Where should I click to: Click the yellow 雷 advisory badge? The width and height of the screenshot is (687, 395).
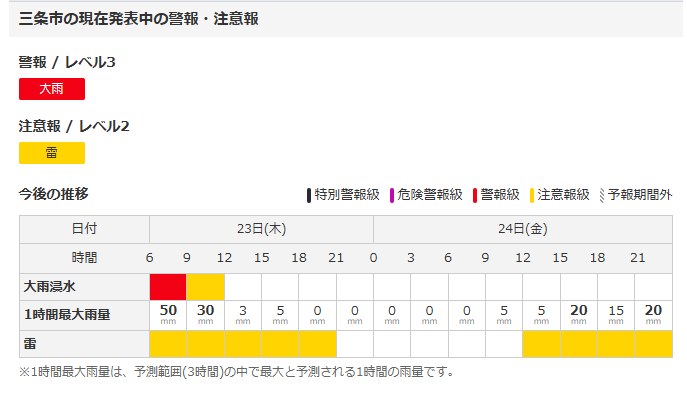52,153
